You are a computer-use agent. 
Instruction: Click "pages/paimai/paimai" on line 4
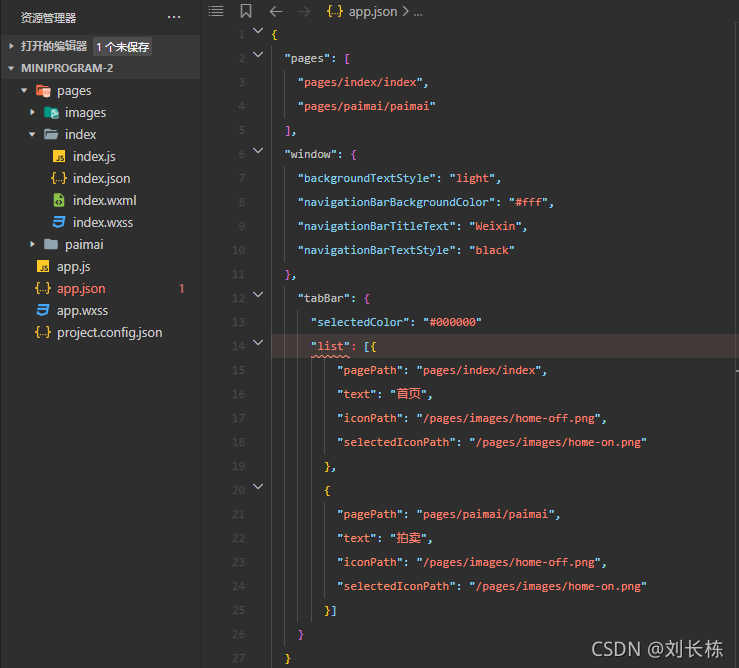coord(366,107)
